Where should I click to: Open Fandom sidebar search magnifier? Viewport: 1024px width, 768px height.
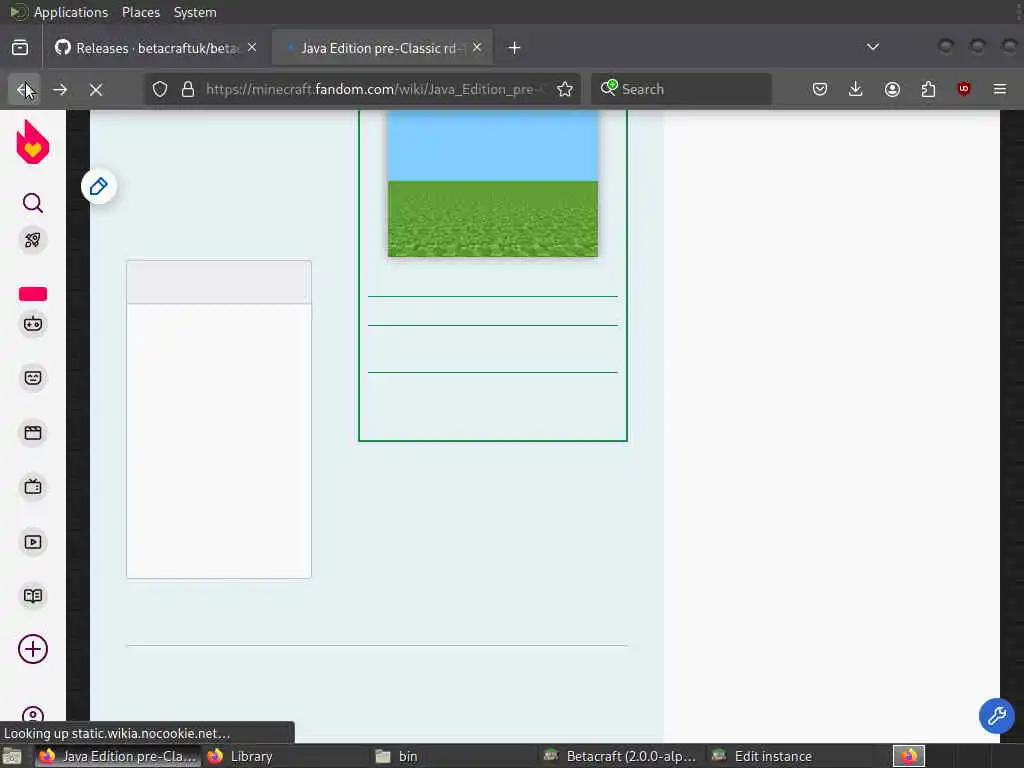pos(33,203)
